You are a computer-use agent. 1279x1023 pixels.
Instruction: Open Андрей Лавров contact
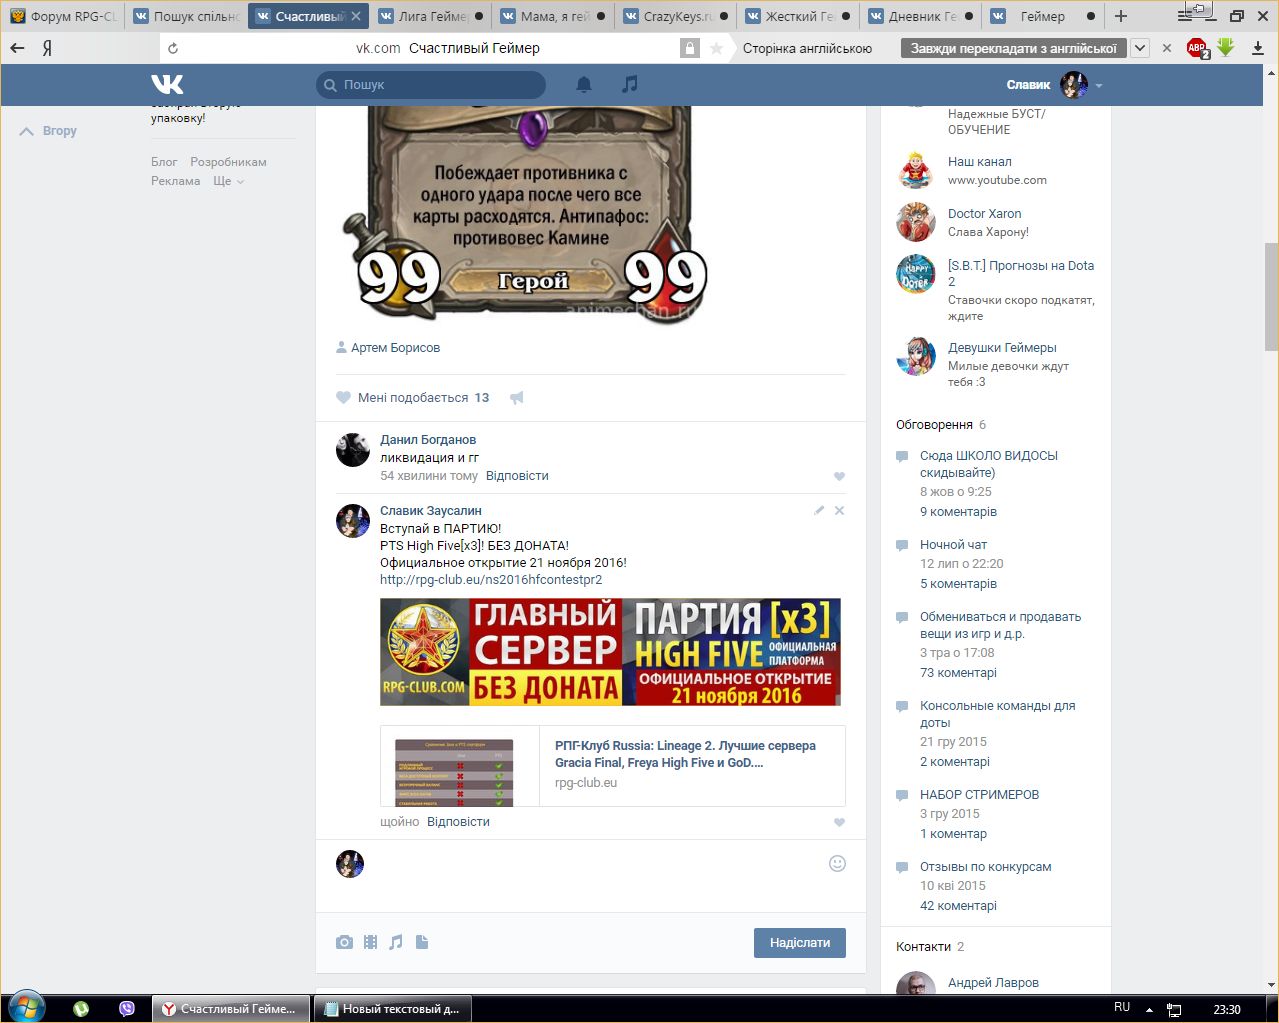pos(993,983)
